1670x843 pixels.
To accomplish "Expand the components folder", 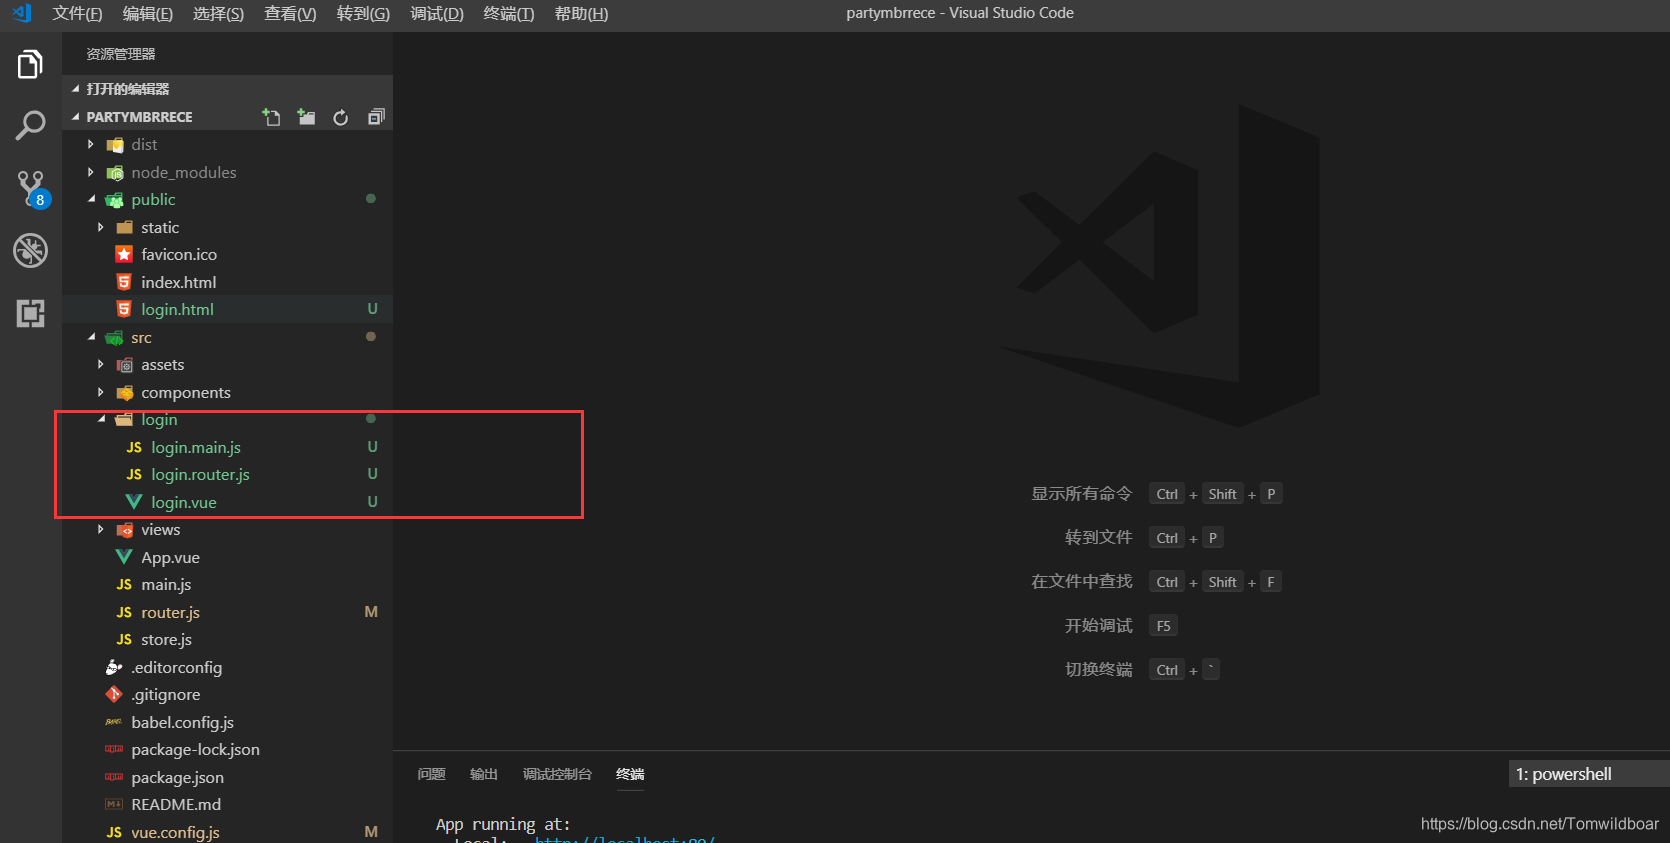I will click(x=101, y=392).
